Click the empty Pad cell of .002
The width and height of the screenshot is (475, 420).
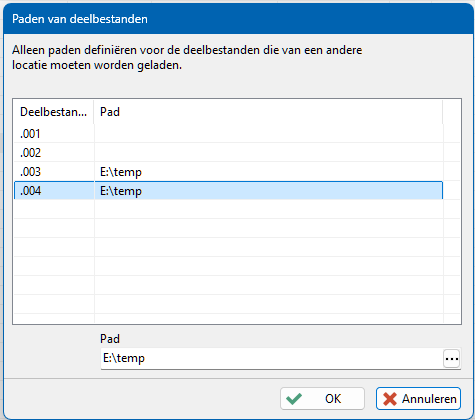click(269, 153)
